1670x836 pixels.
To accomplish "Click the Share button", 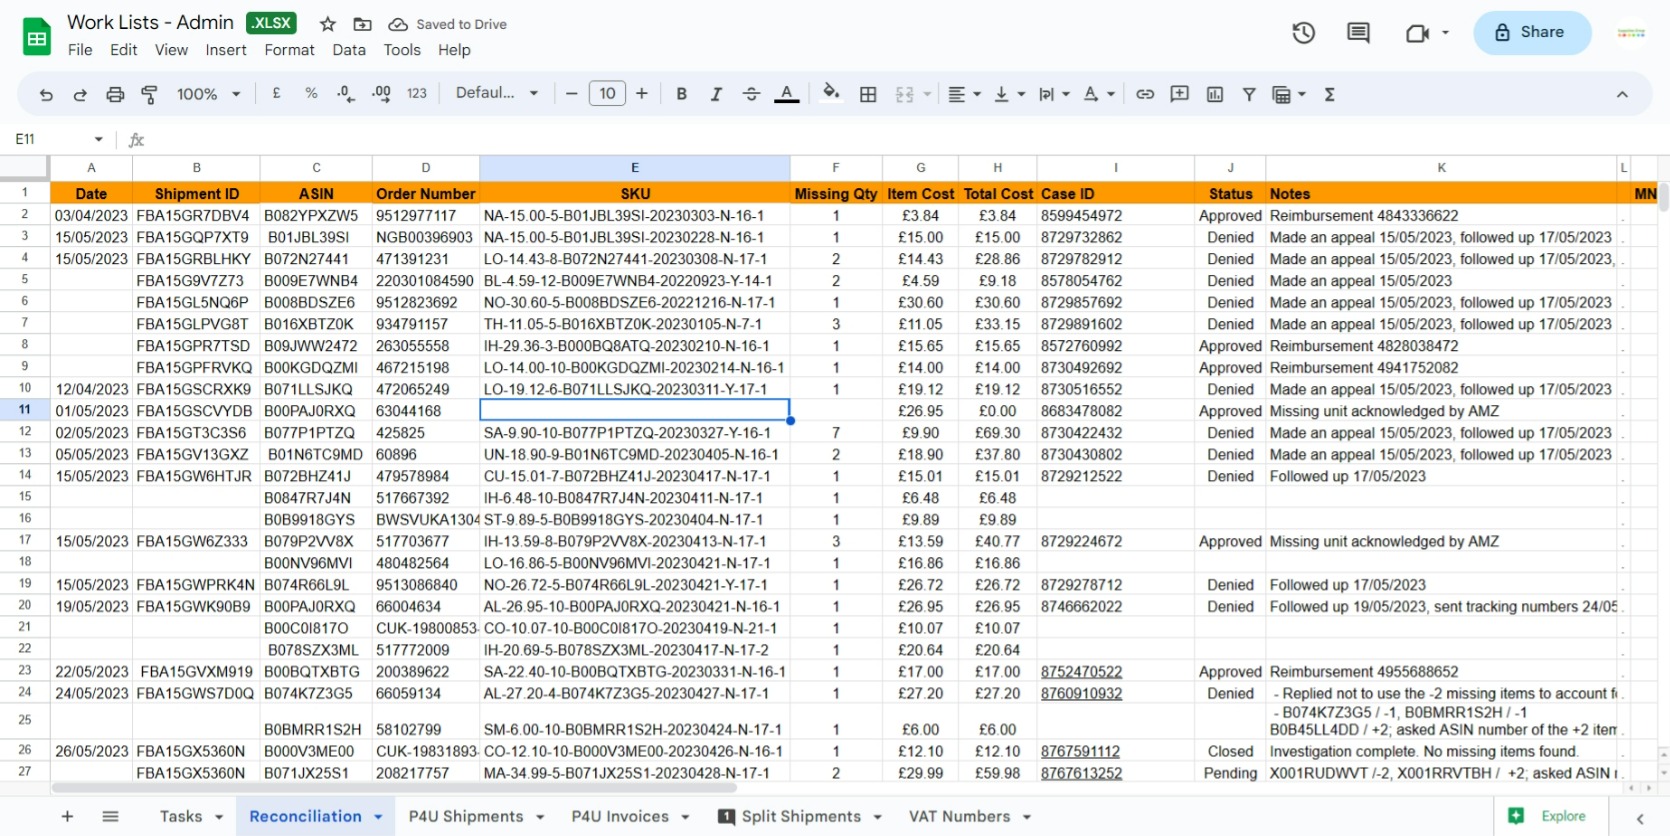I will coord(1530,32).
